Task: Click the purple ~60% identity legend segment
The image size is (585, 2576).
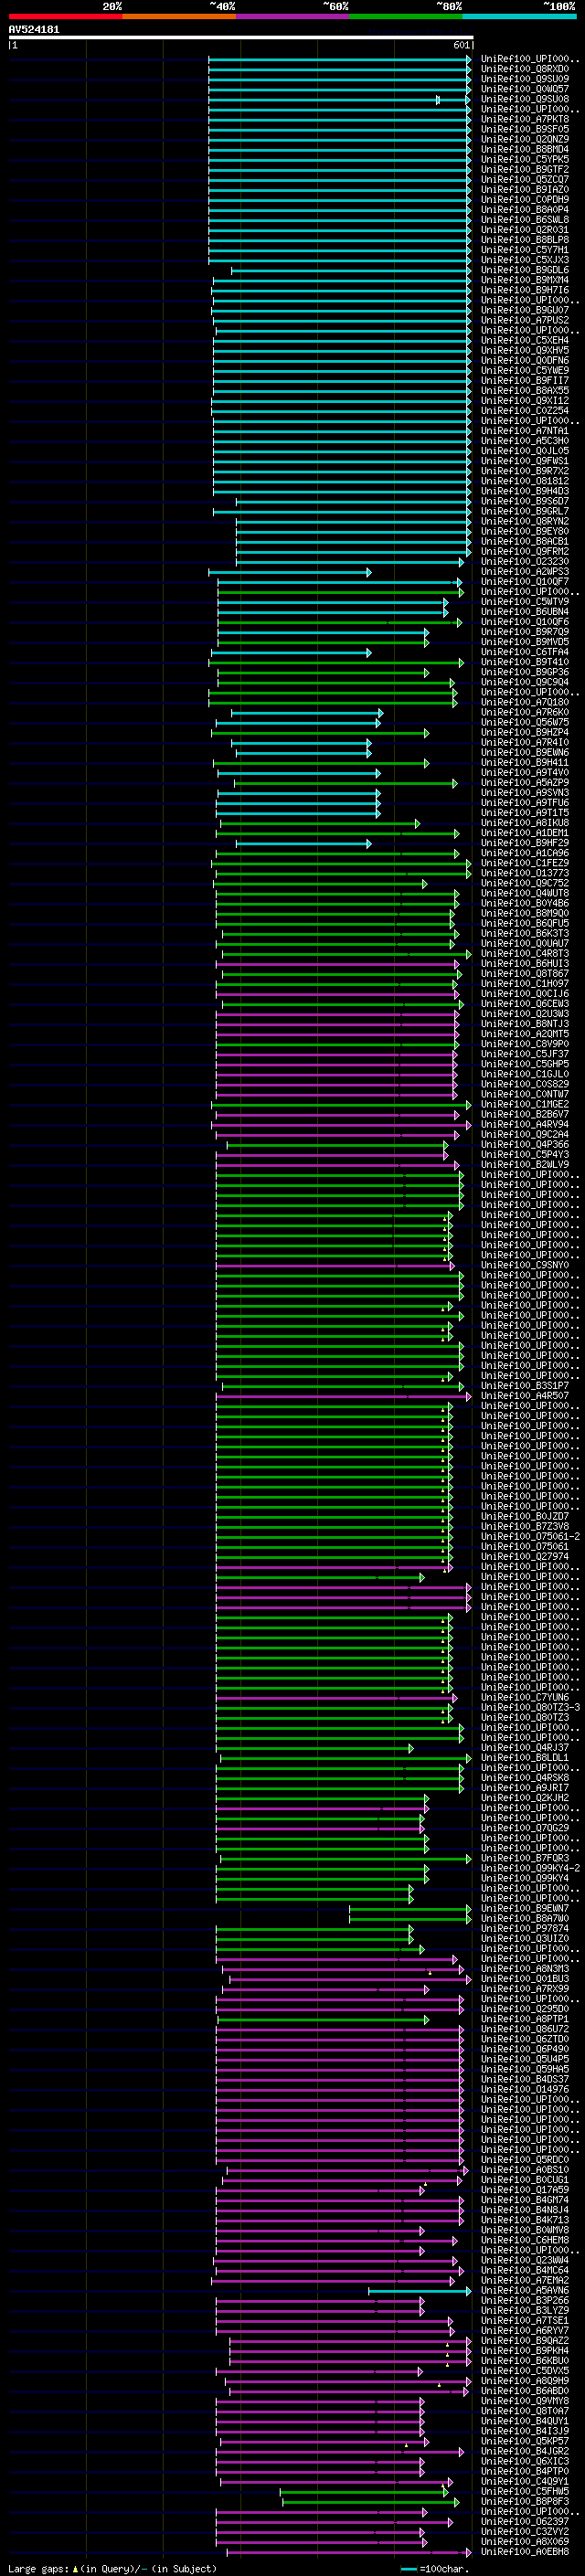Action: [x=293, y=16]
